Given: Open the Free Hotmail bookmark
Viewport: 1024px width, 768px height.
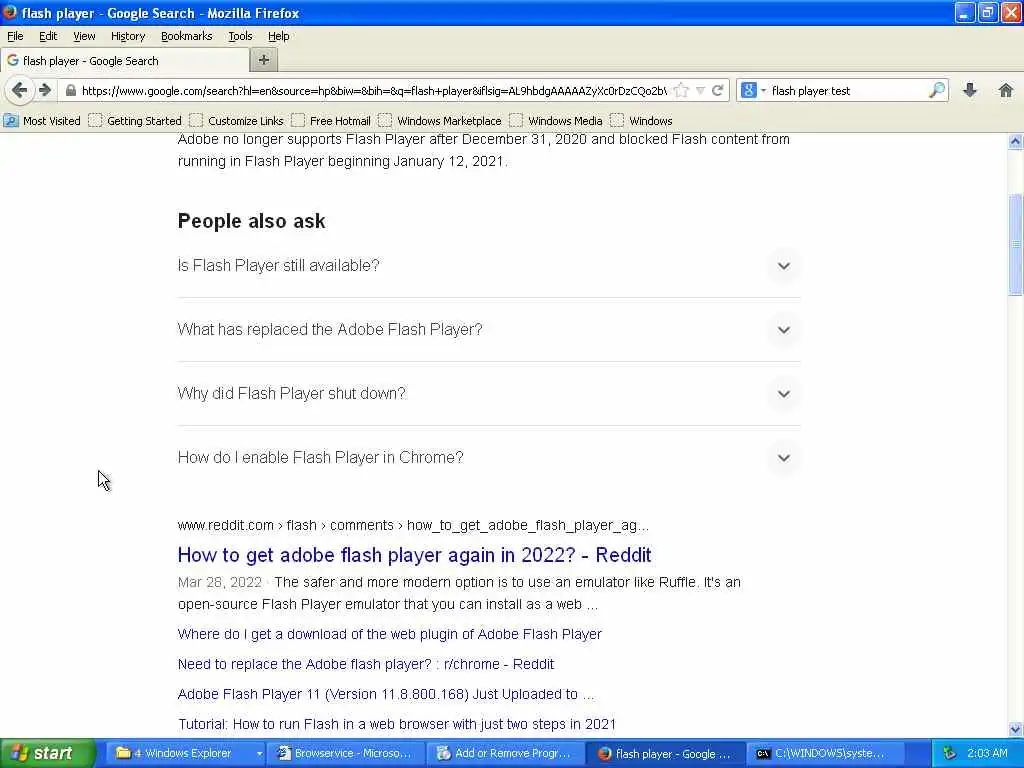Looking at the screenshot, I should (331, 121).
